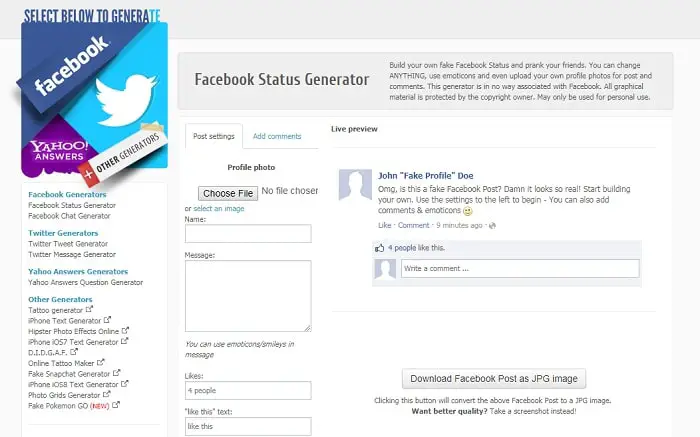Click the Comment link under the post
700x437 pixels.
pos(413,225)
